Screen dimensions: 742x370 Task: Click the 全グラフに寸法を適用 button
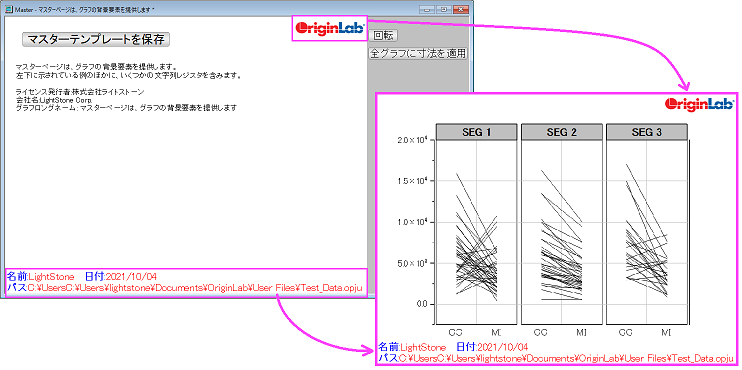(x=418, y=53)
